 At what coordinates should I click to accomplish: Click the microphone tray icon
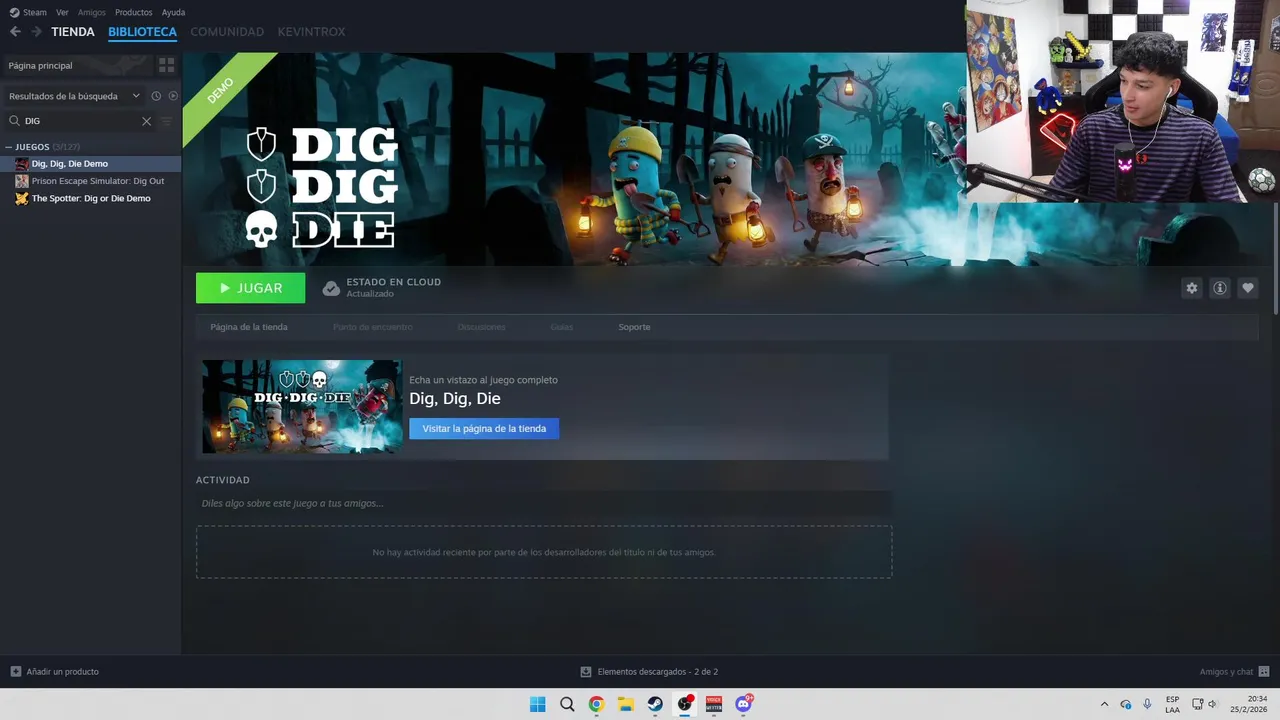[x=1147, y=704]
